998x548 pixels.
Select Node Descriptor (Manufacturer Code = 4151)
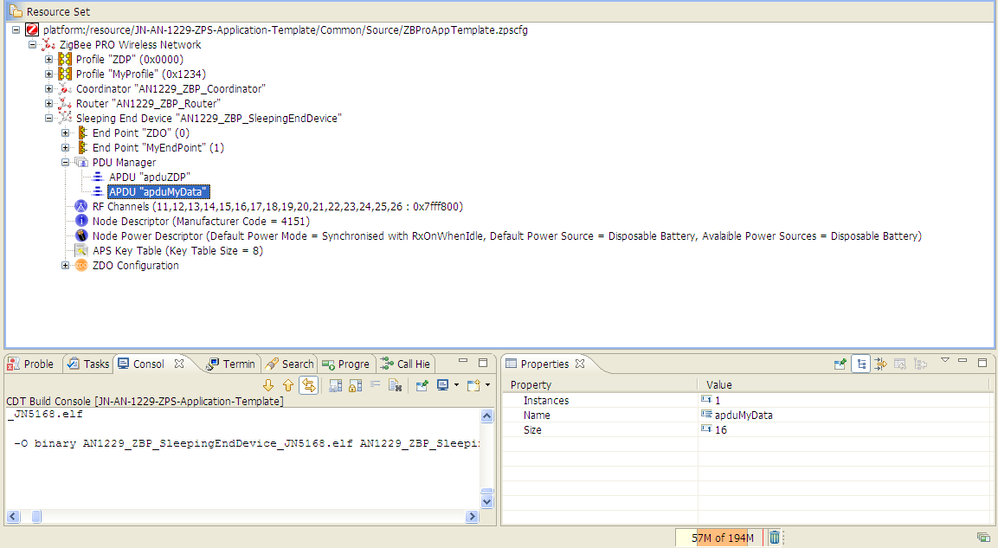pyautogui.click(x=201, y=221)
